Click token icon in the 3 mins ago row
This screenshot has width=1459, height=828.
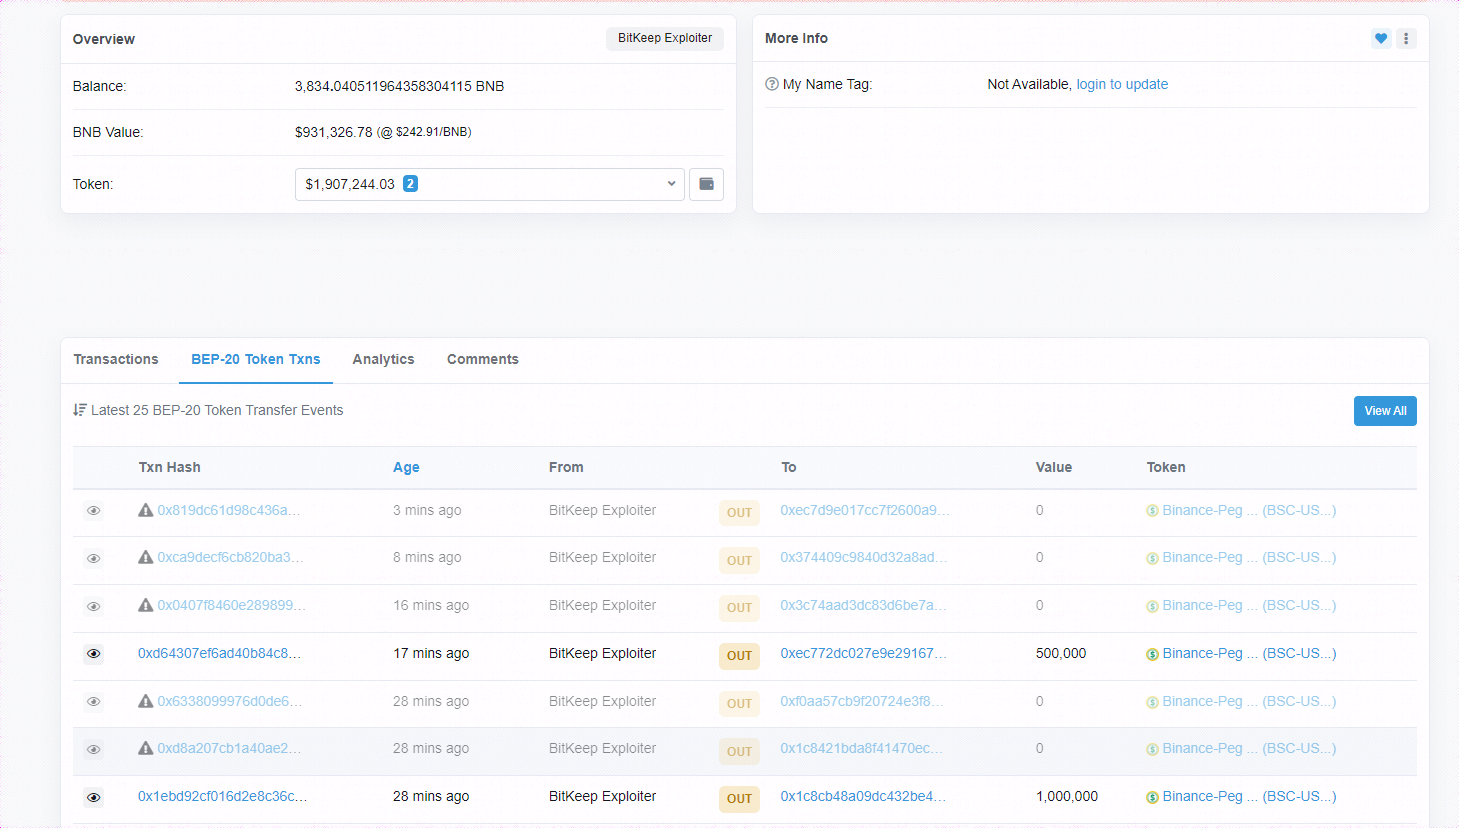[x=1152, y=511]
